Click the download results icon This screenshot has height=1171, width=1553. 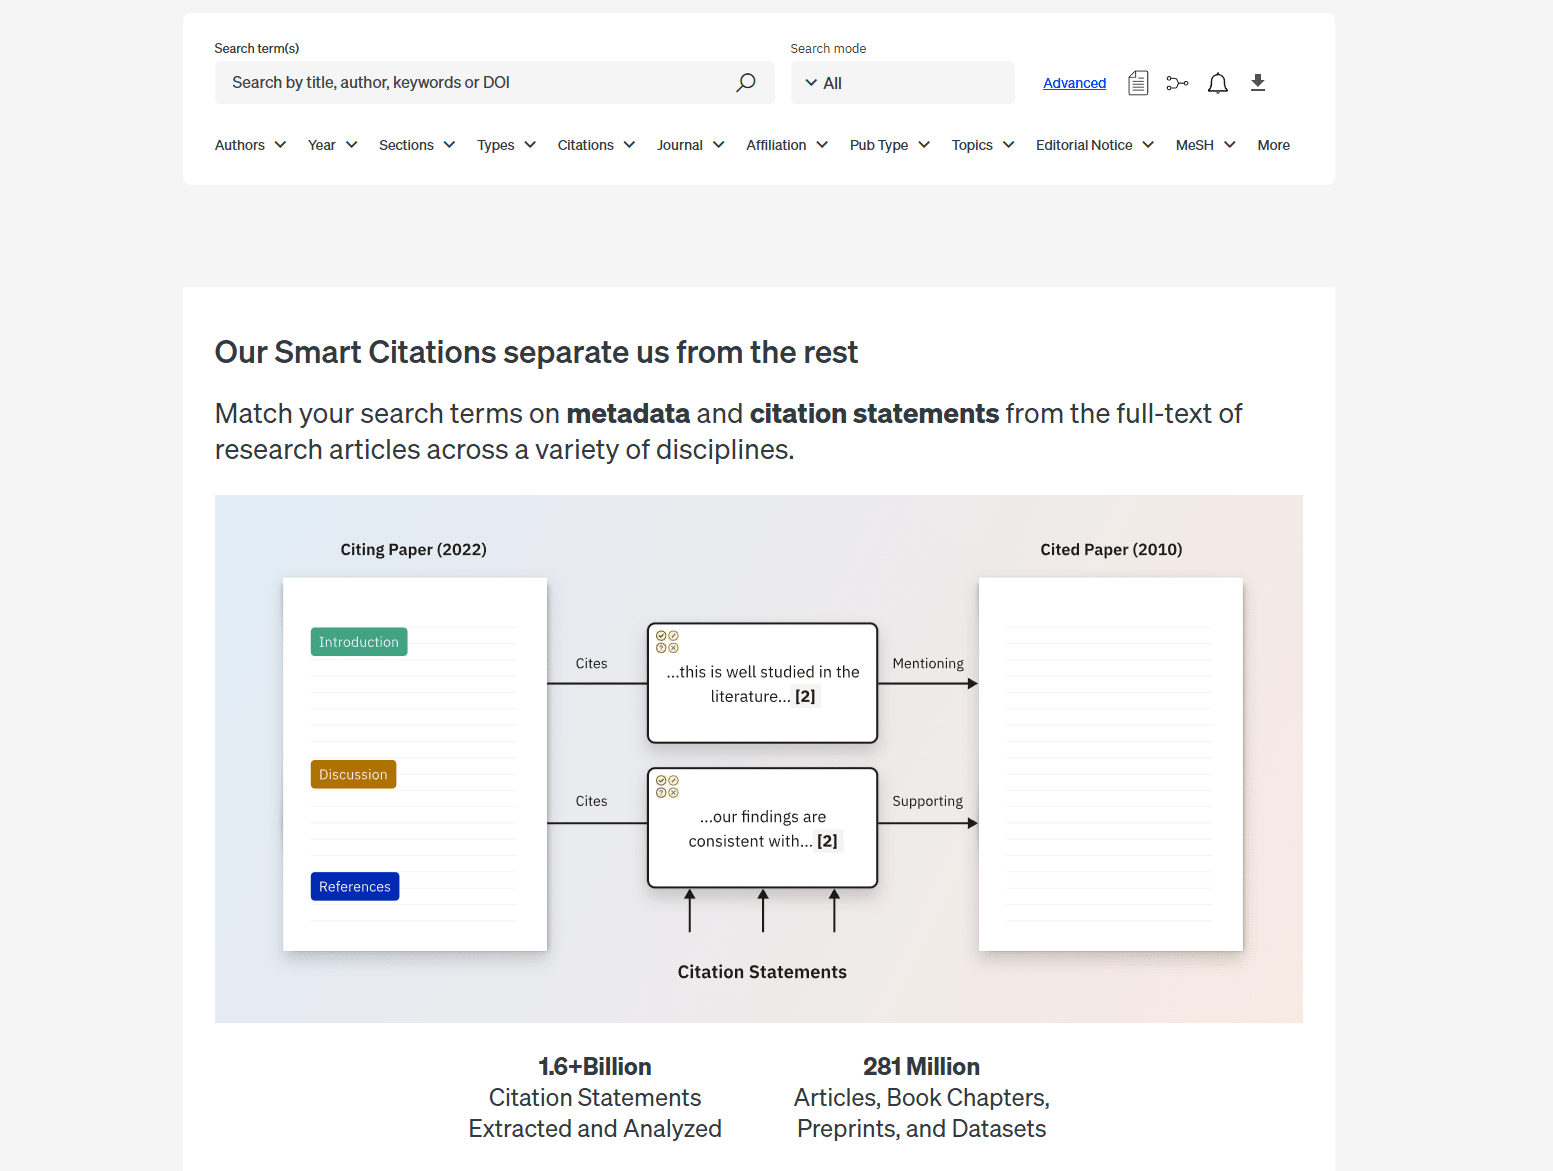point(1258,83)
